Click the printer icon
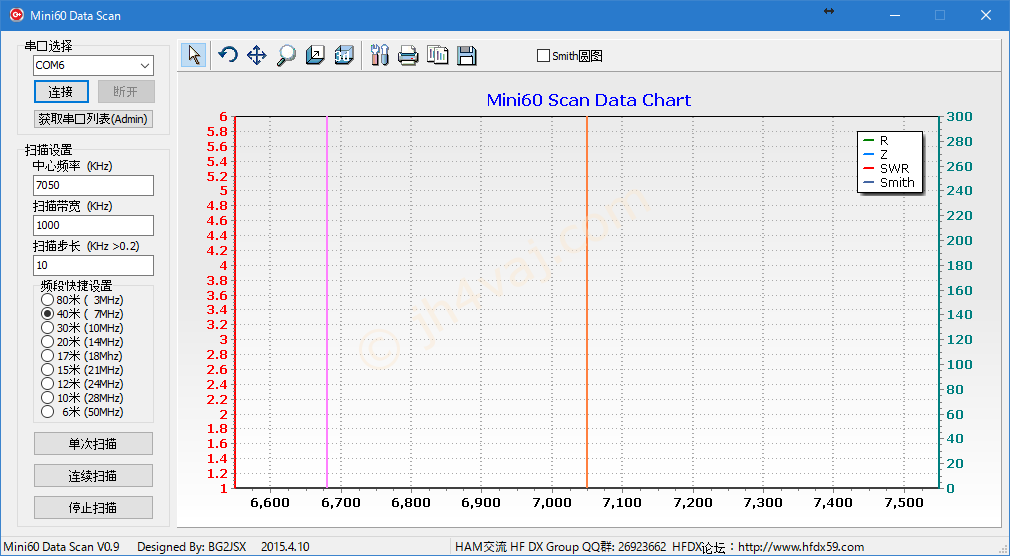This screenshot has height=556, width=1010. (x=408, y=55)
